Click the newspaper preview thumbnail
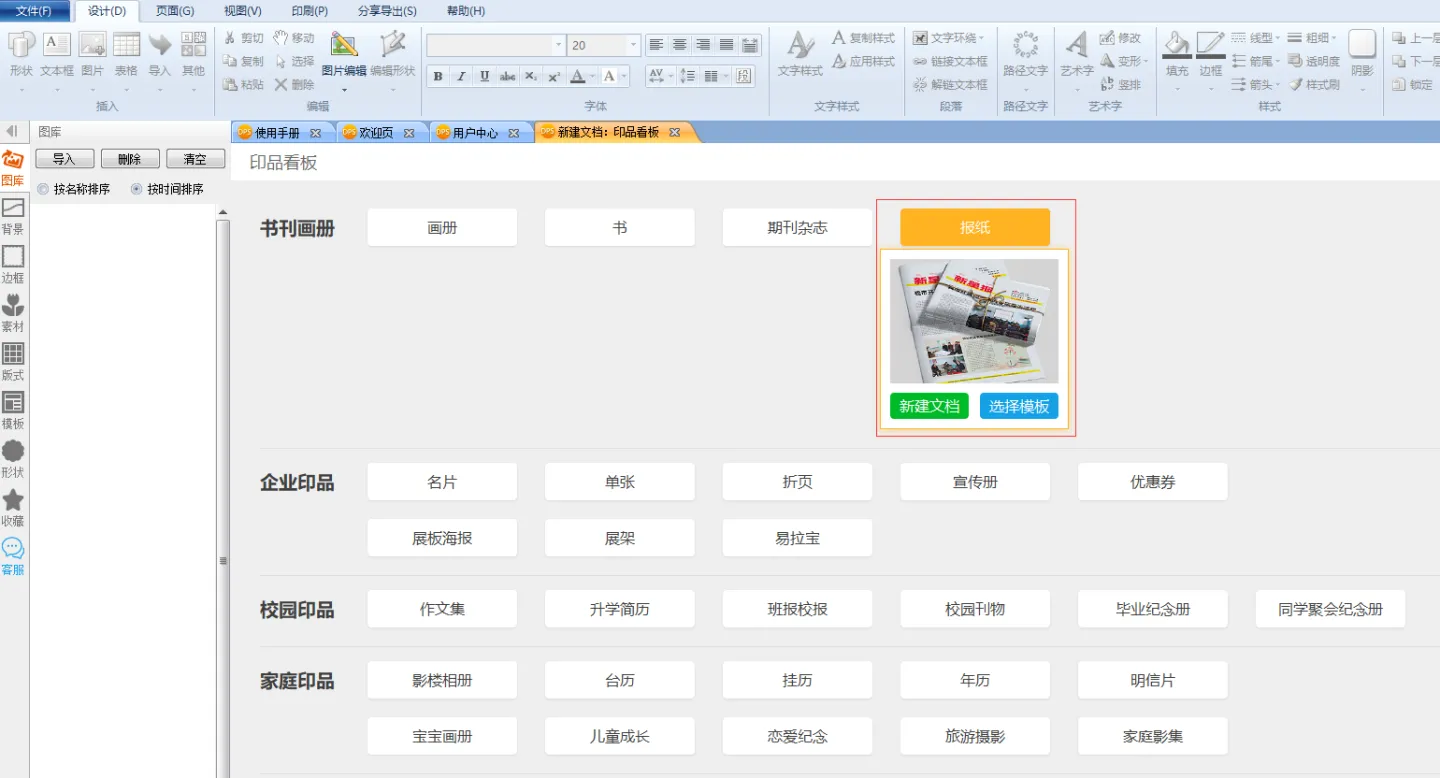The width and height of the screenshot is (1440, 778). [974, 321]
